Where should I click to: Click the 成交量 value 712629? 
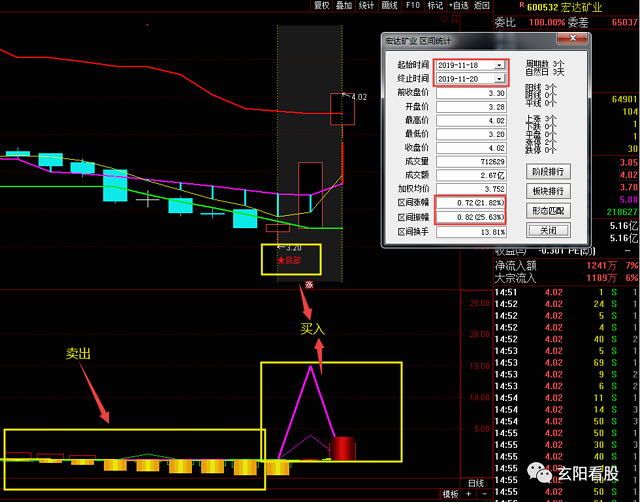(x=471, y=162)
